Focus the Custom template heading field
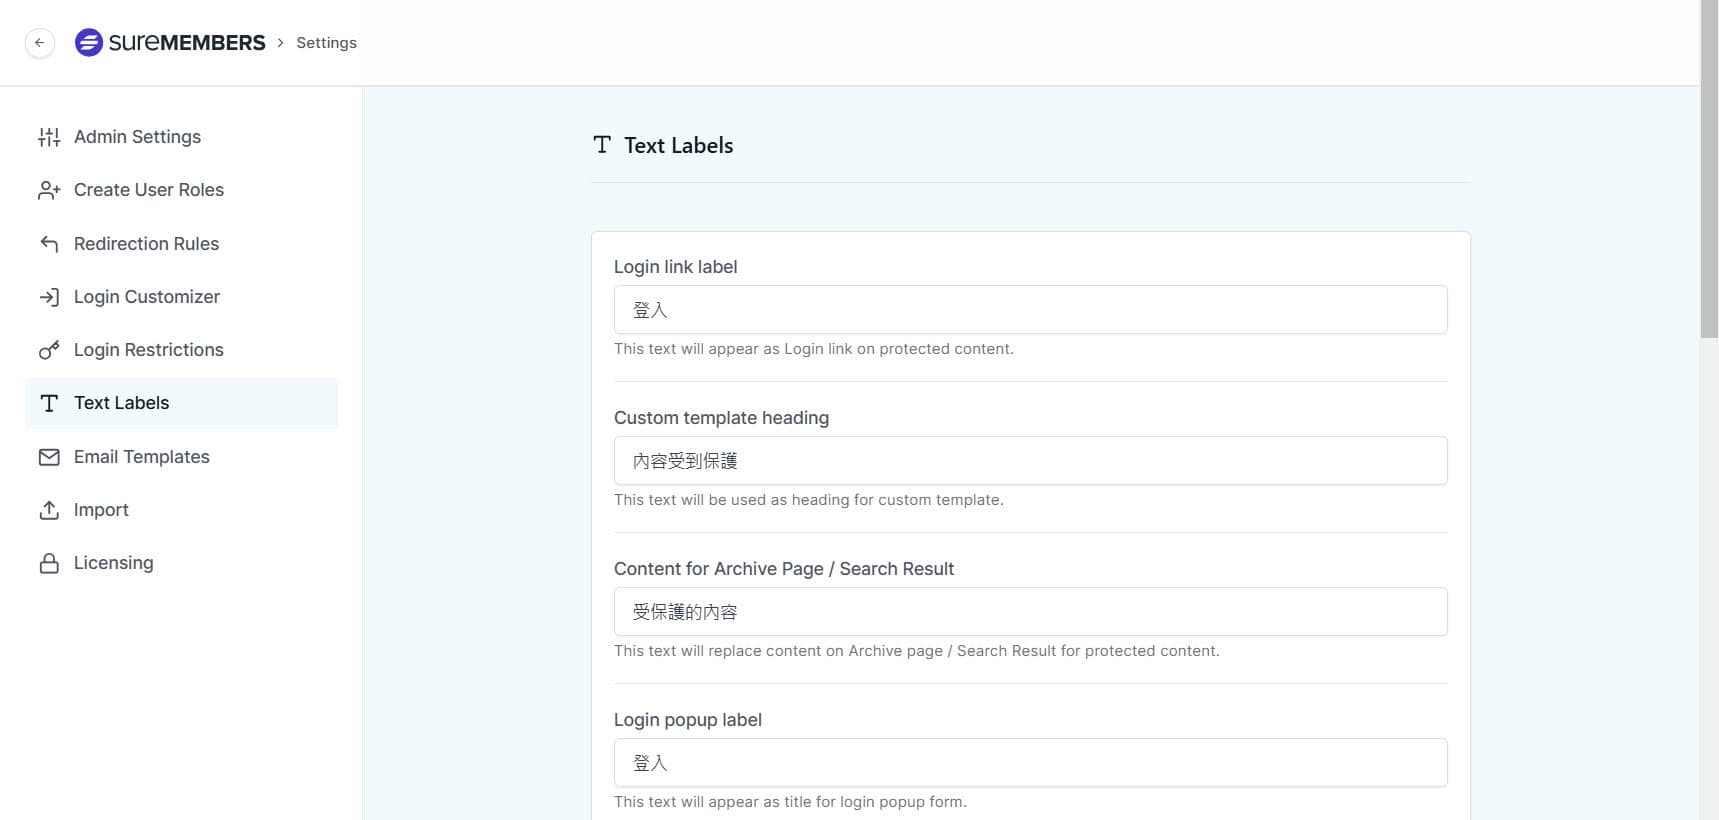This screenshot has height=820, width=1719. tap(1030, 461)
